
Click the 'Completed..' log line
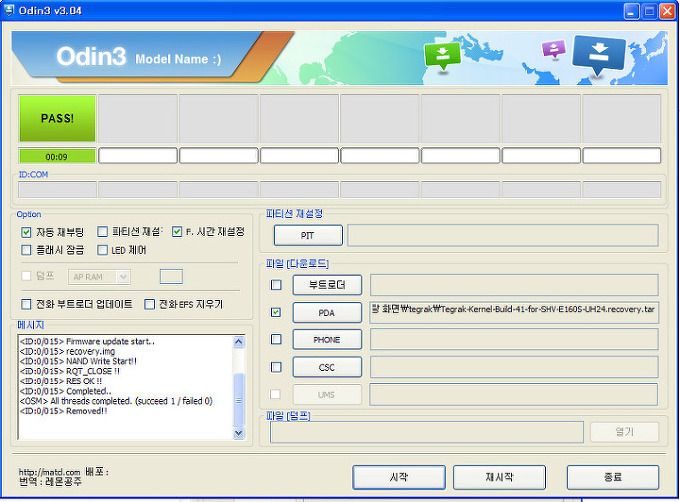coord(65,391)
